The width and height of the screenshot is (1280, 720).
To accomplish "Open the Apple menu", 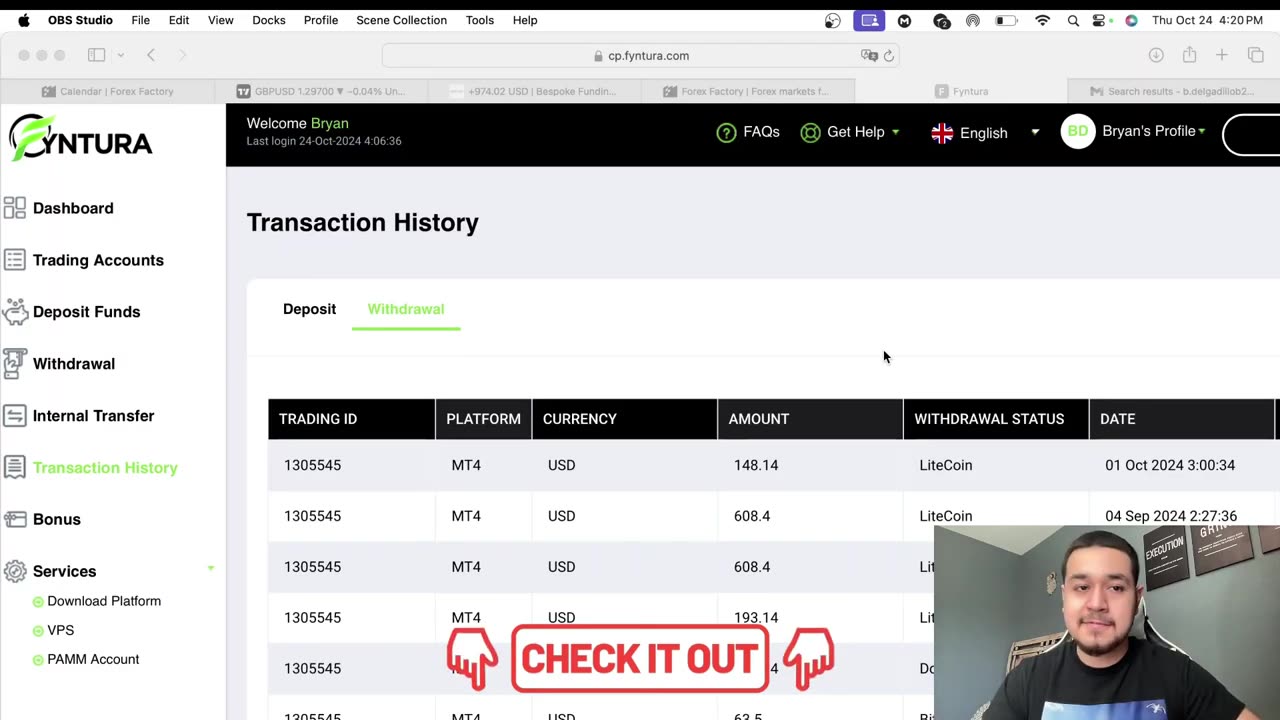I will click(24, 20).
